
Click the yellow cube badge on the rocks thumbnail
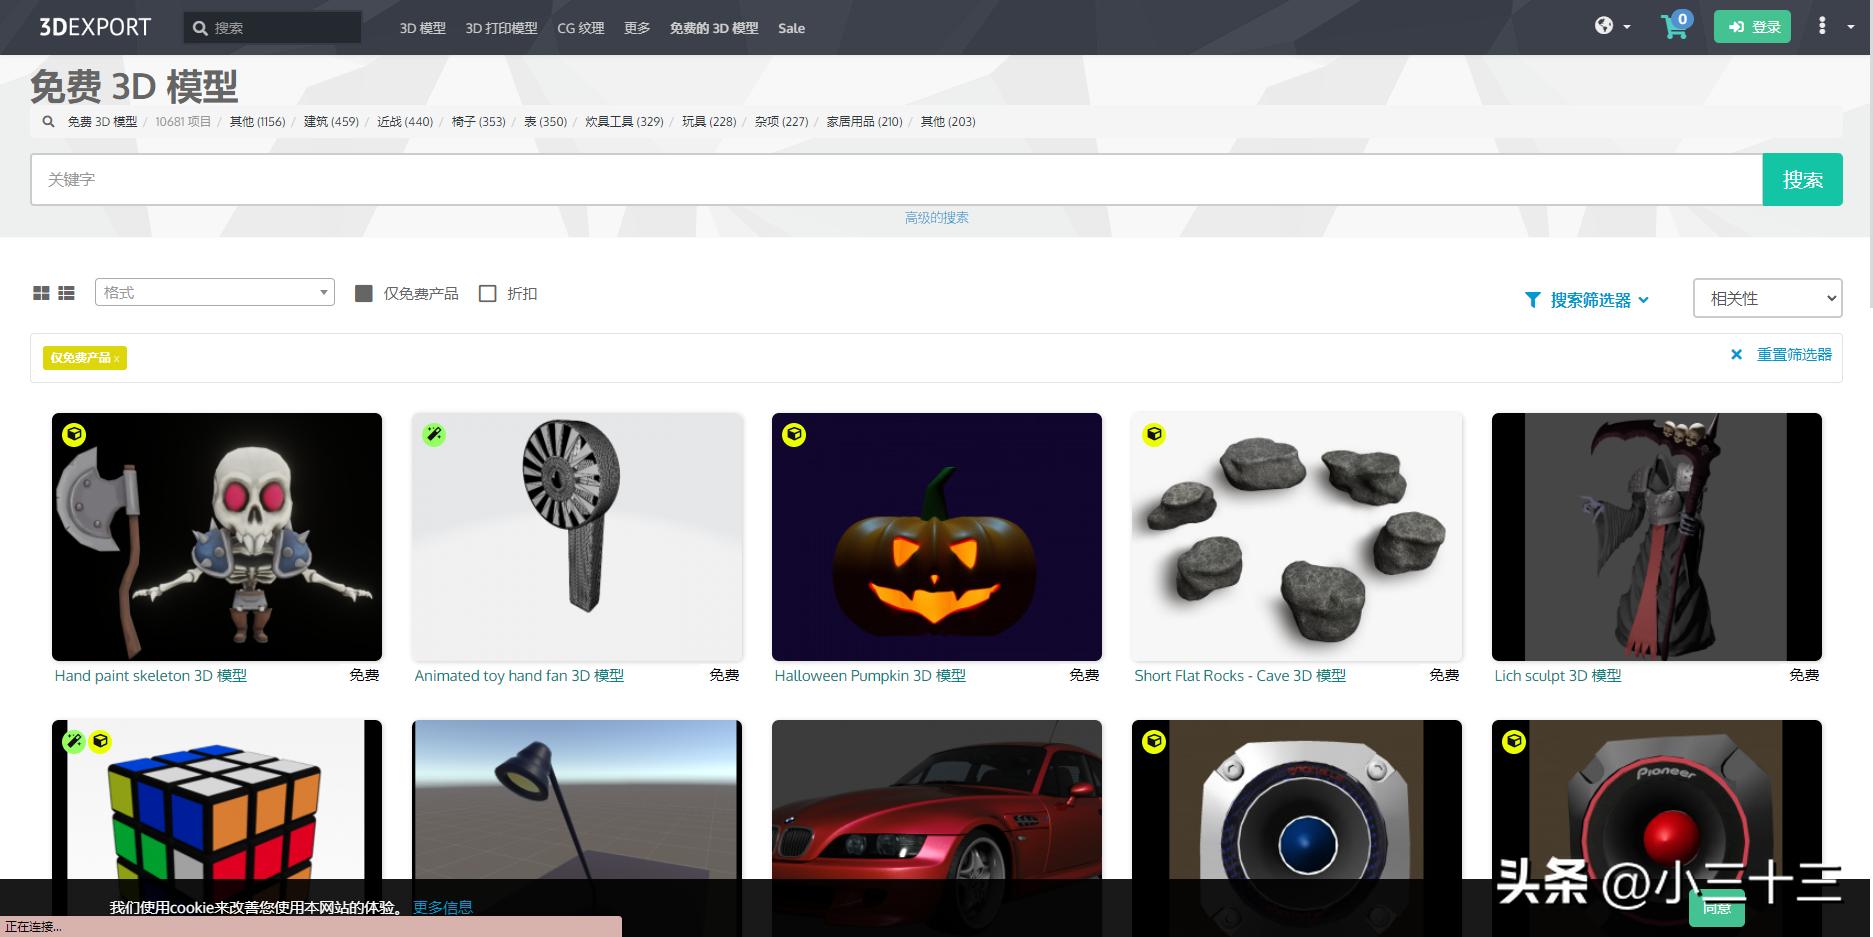point(1154,434)
